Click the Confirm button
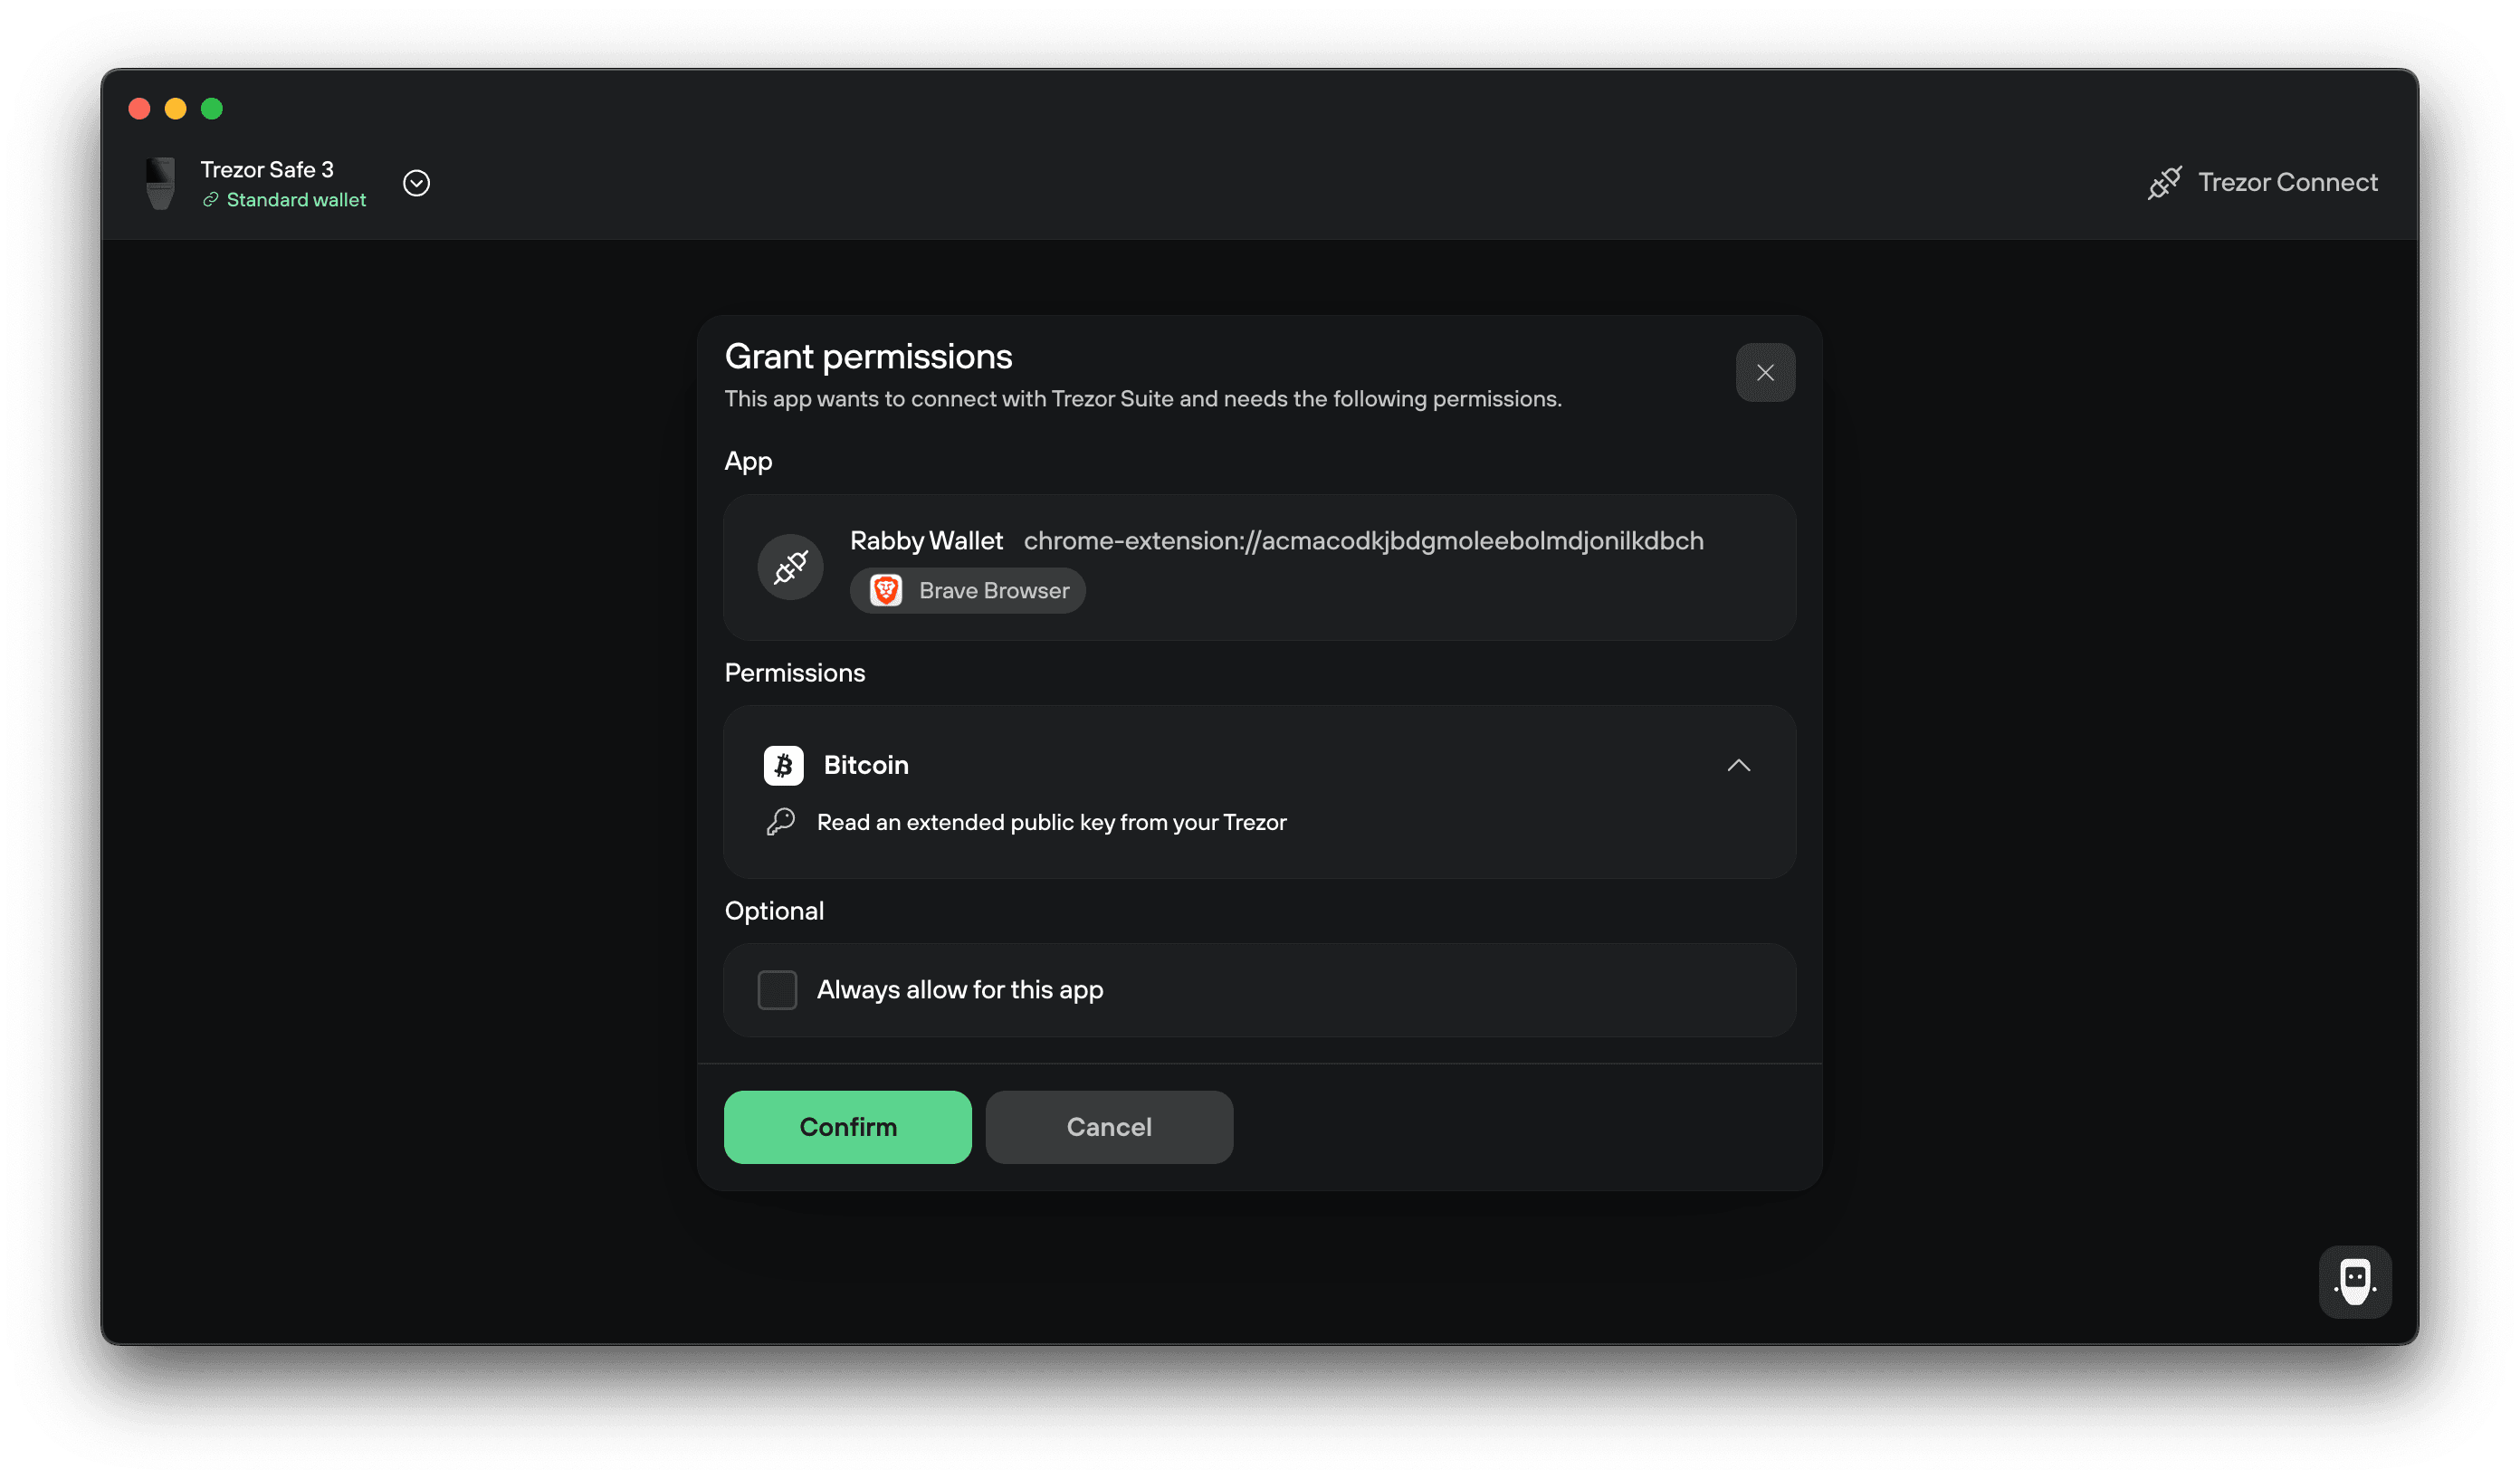2520x1479 pixels. click(x=847, y=1127)
